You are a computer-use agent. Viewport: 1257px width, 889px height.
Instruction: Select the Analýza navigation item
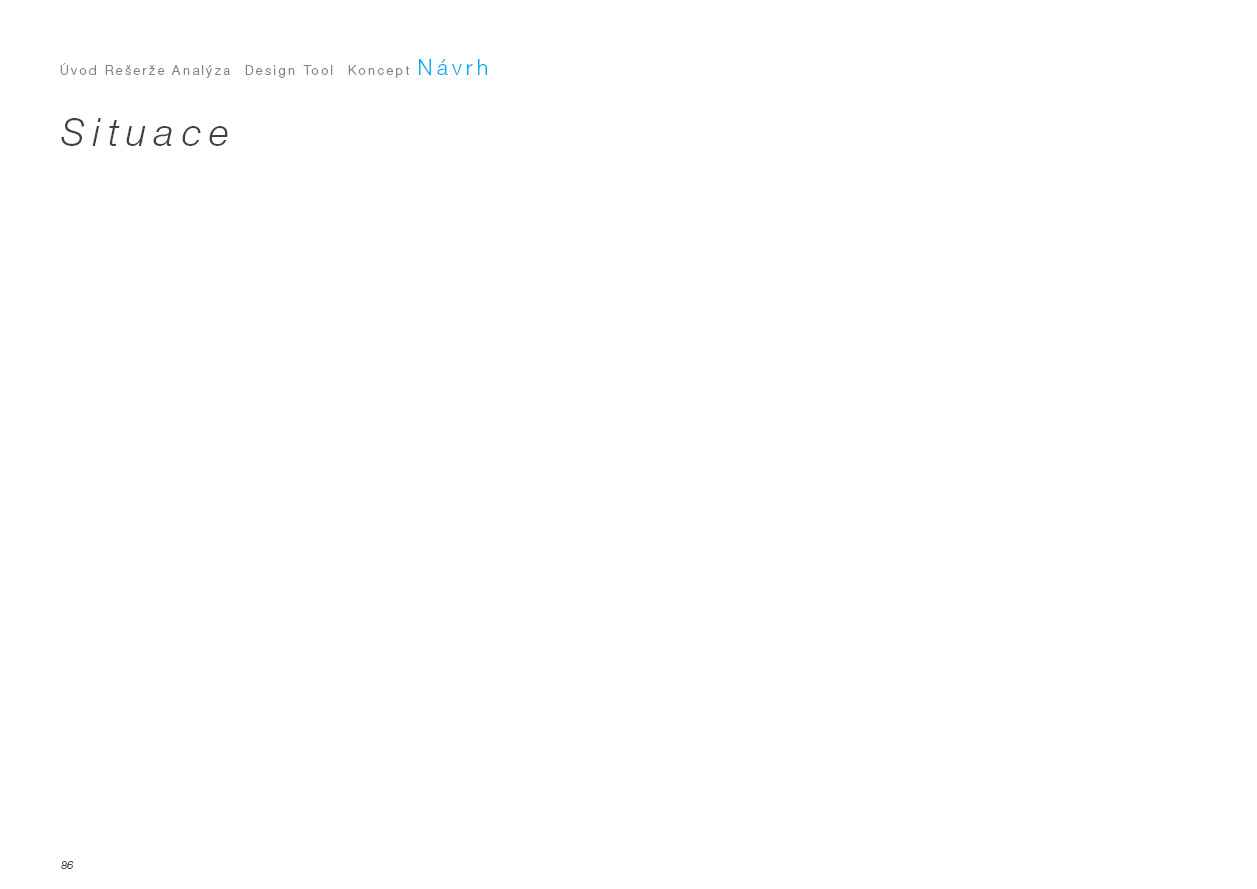point(201,71)
